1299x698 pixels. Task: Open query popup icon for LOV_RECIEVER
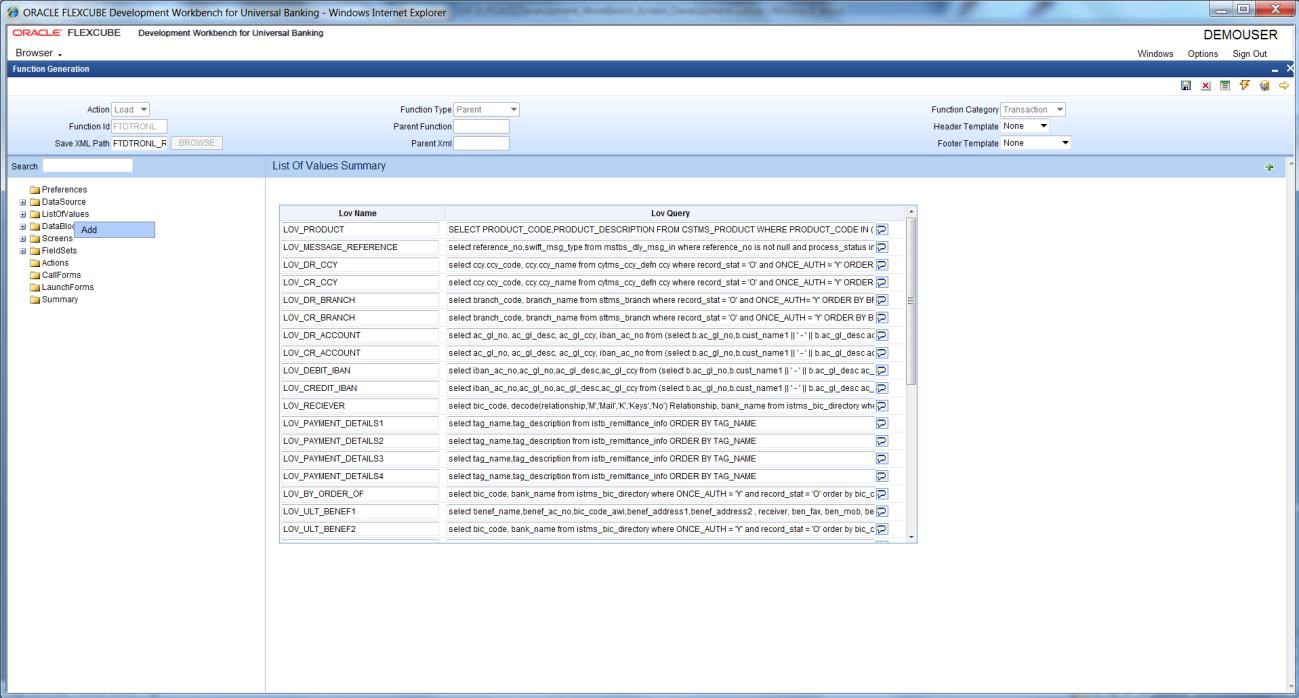(882, 405)
